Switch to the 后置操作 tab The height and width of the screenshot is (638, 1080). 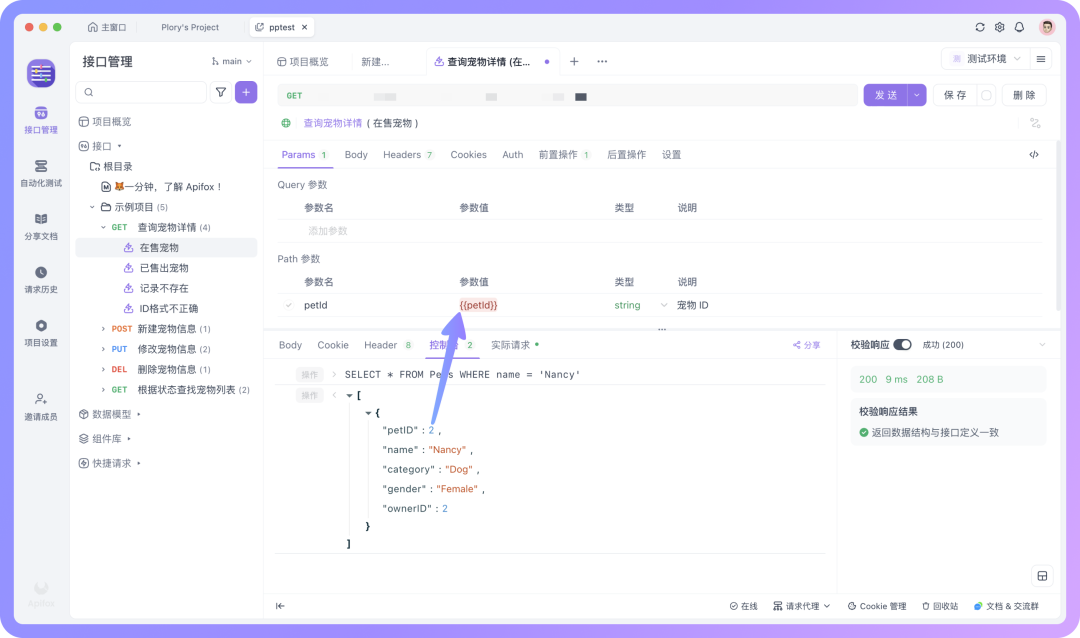click(x=626, y=155)
